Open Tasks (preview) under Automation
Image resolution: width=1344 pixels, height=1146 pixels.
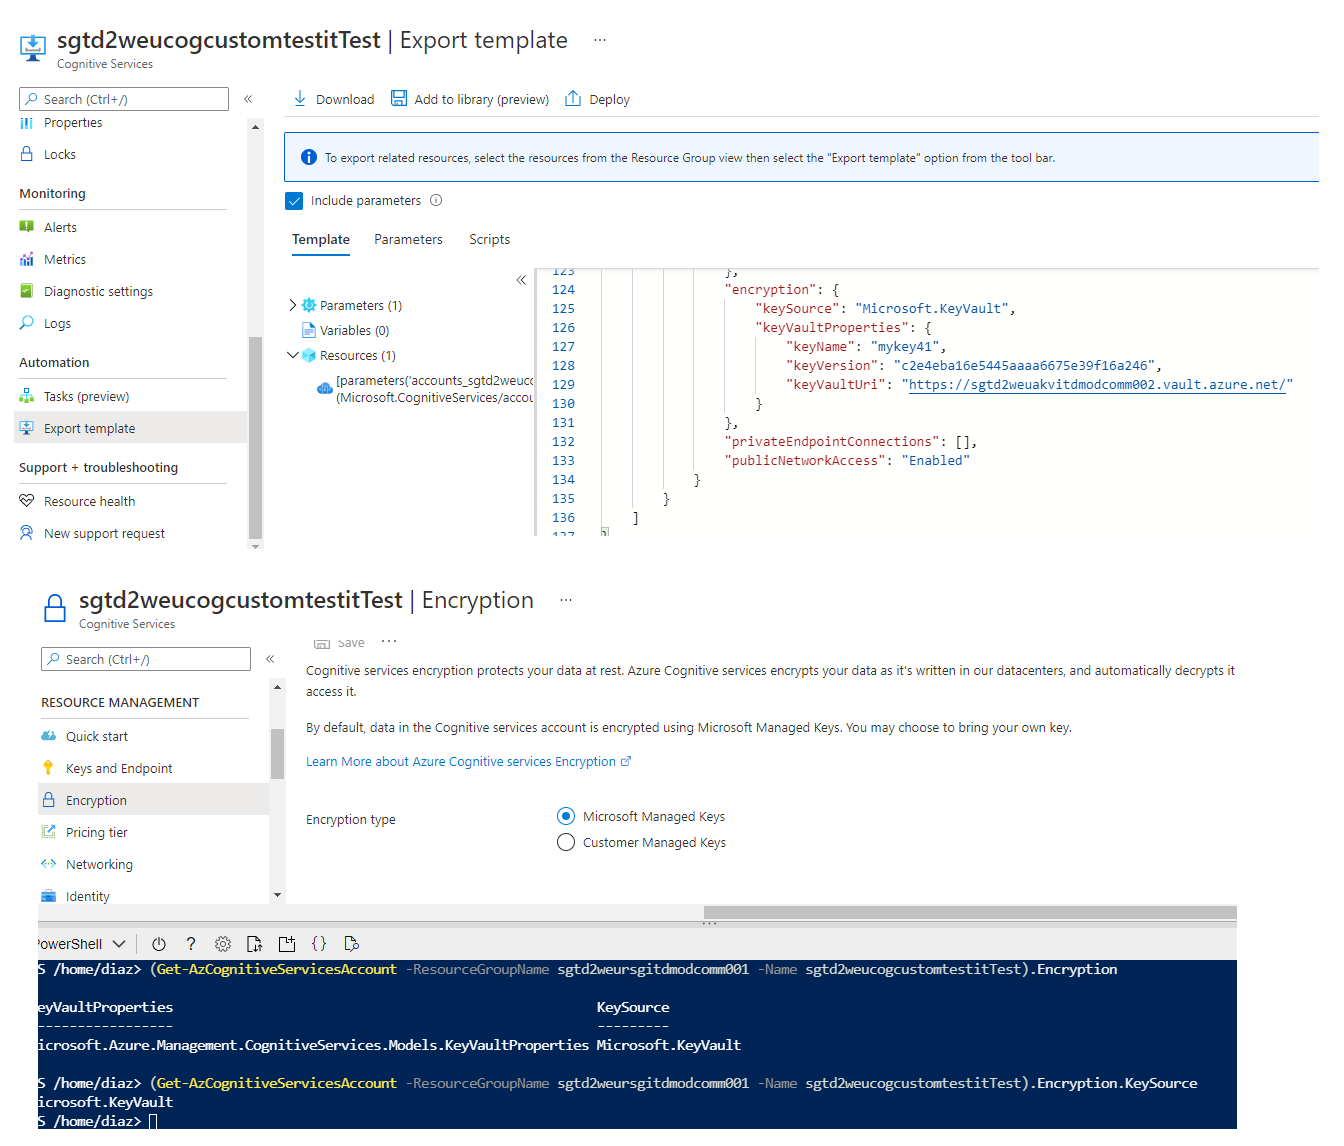86,396
